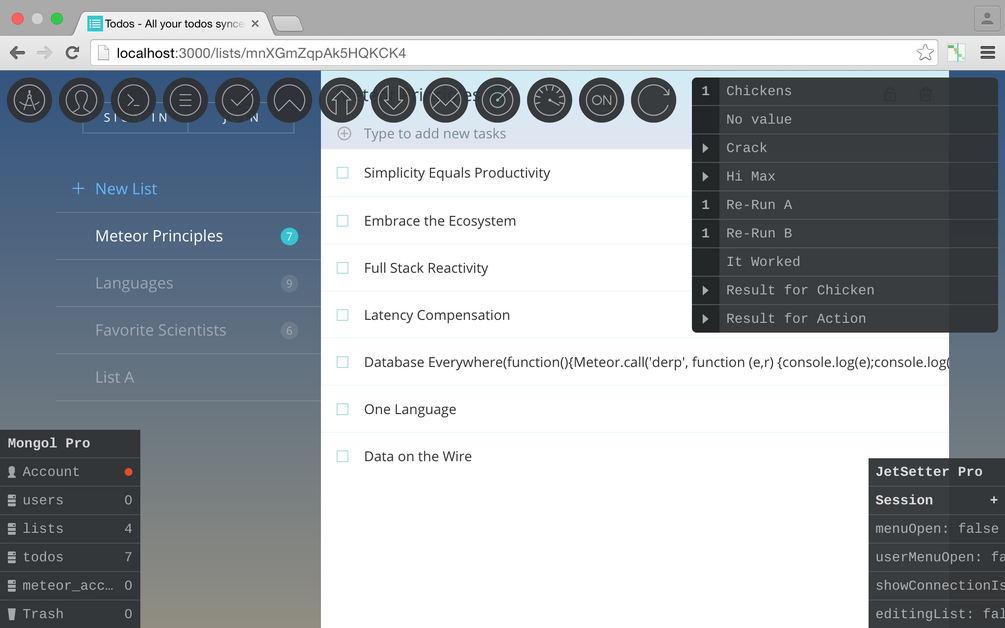
Task: Click the radar target circle icon
Action: point(497,100)
